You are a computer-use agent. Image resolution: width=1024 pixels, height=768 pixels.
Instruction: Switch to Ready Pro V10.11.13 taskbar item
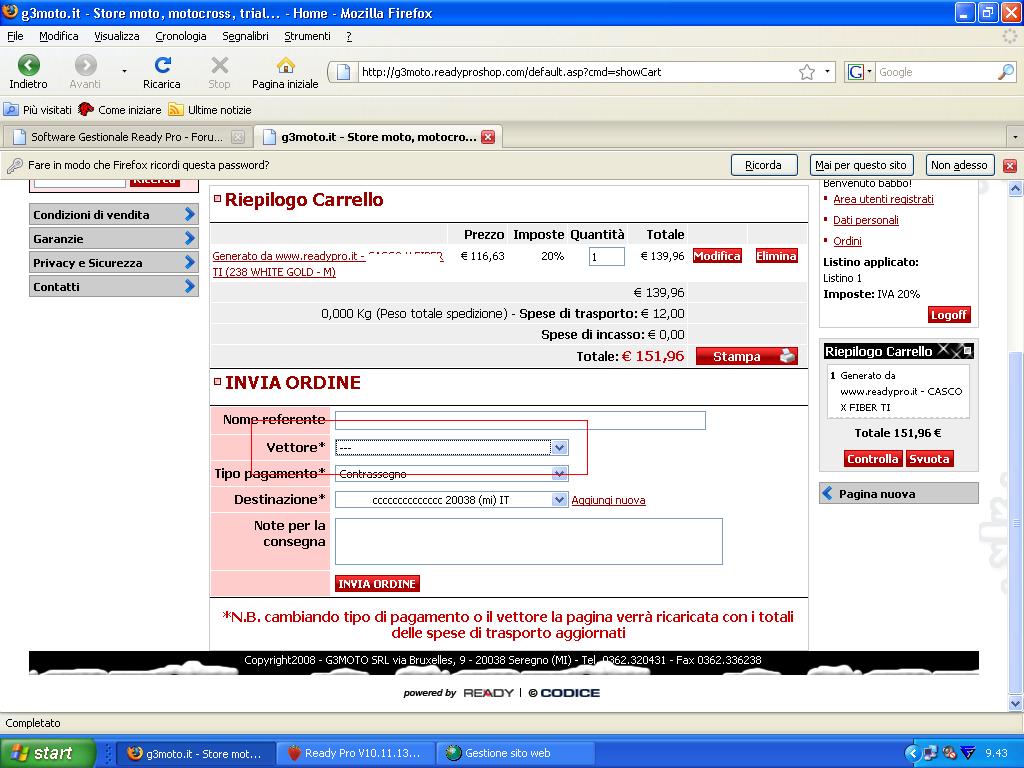click(x=355, y=753)
